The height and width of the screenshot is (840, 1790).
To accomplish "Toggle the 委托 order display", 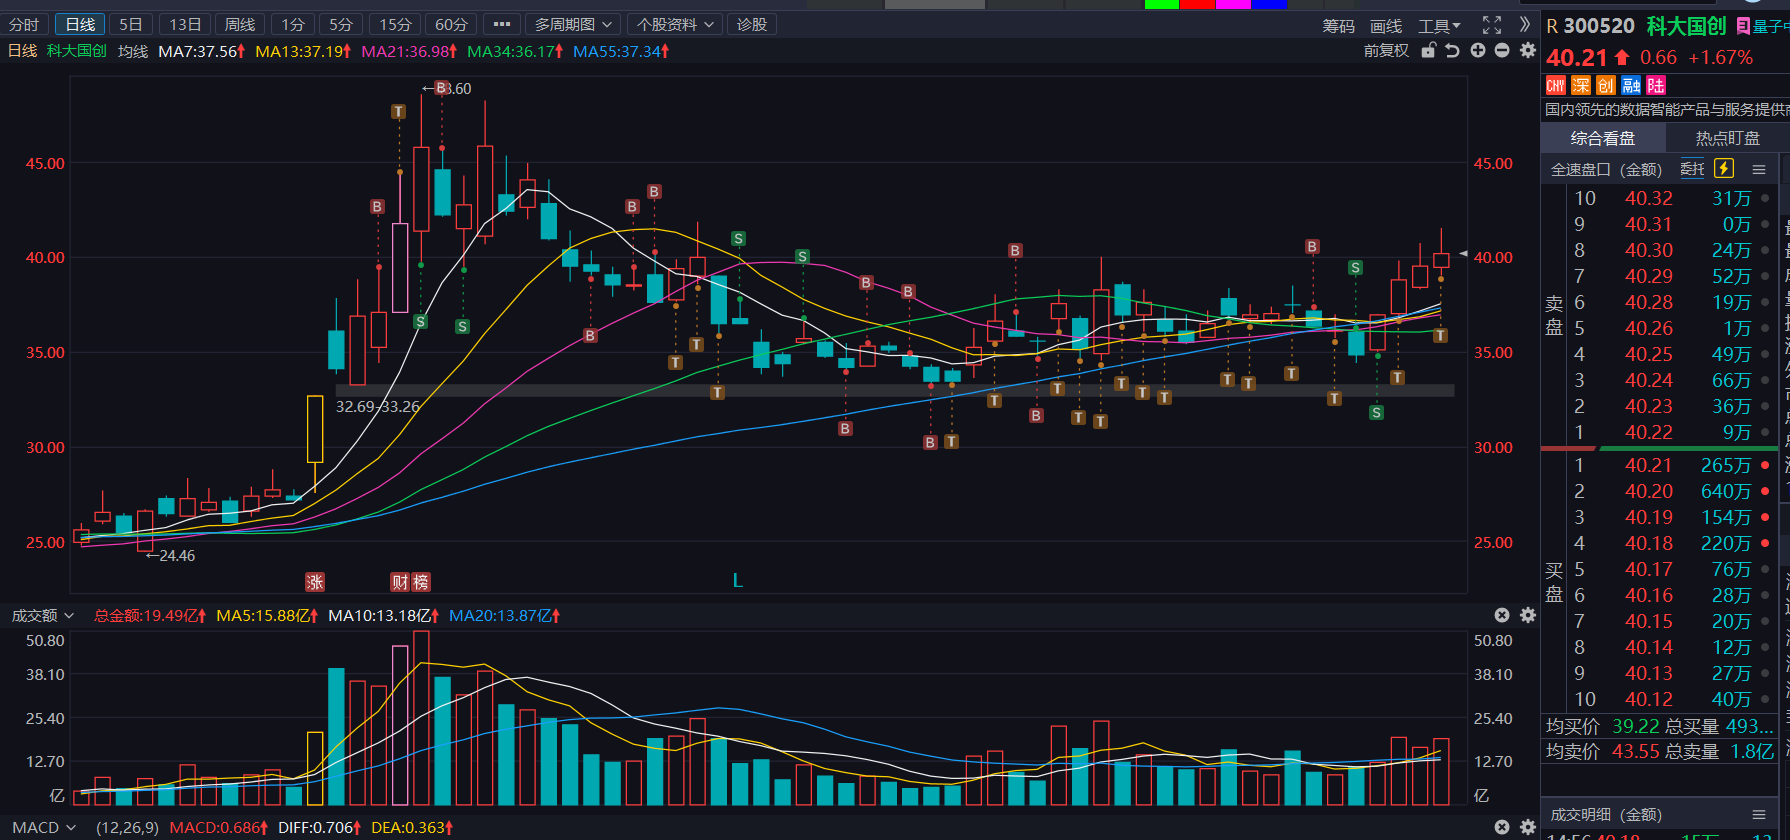I will 1692,169.
